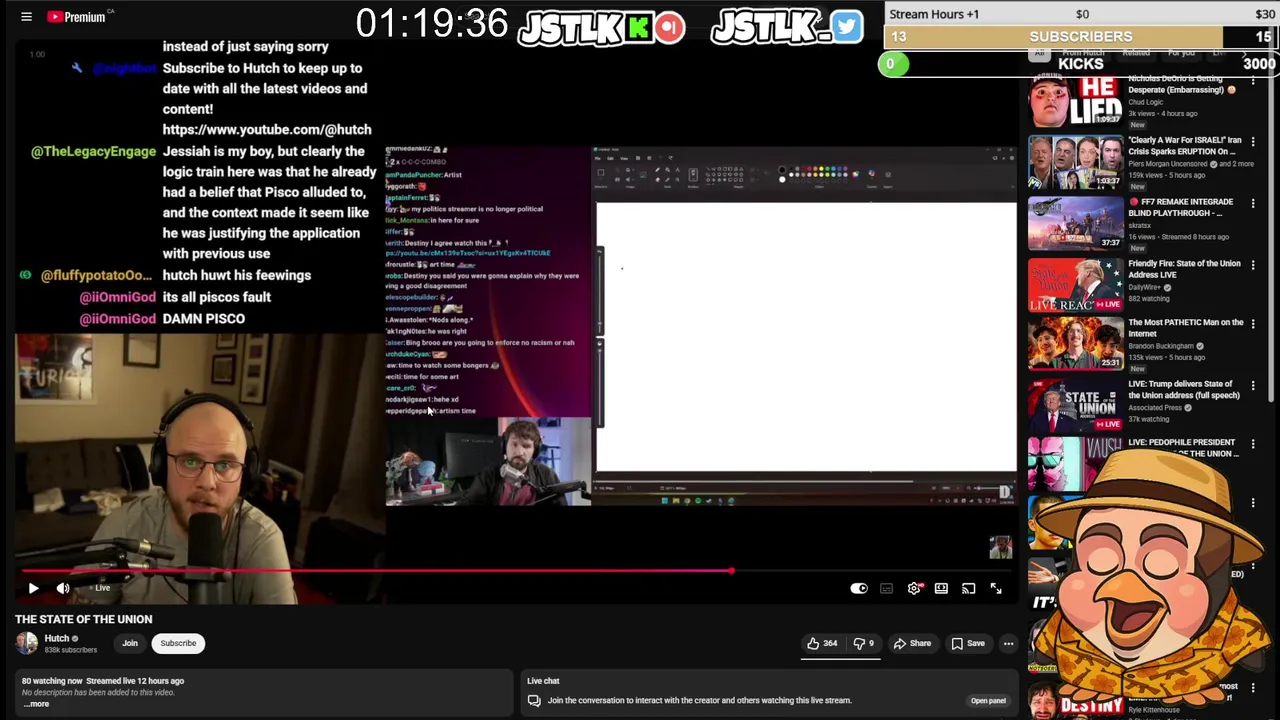Open Hutch channel avatar

(x=26, y=643)
